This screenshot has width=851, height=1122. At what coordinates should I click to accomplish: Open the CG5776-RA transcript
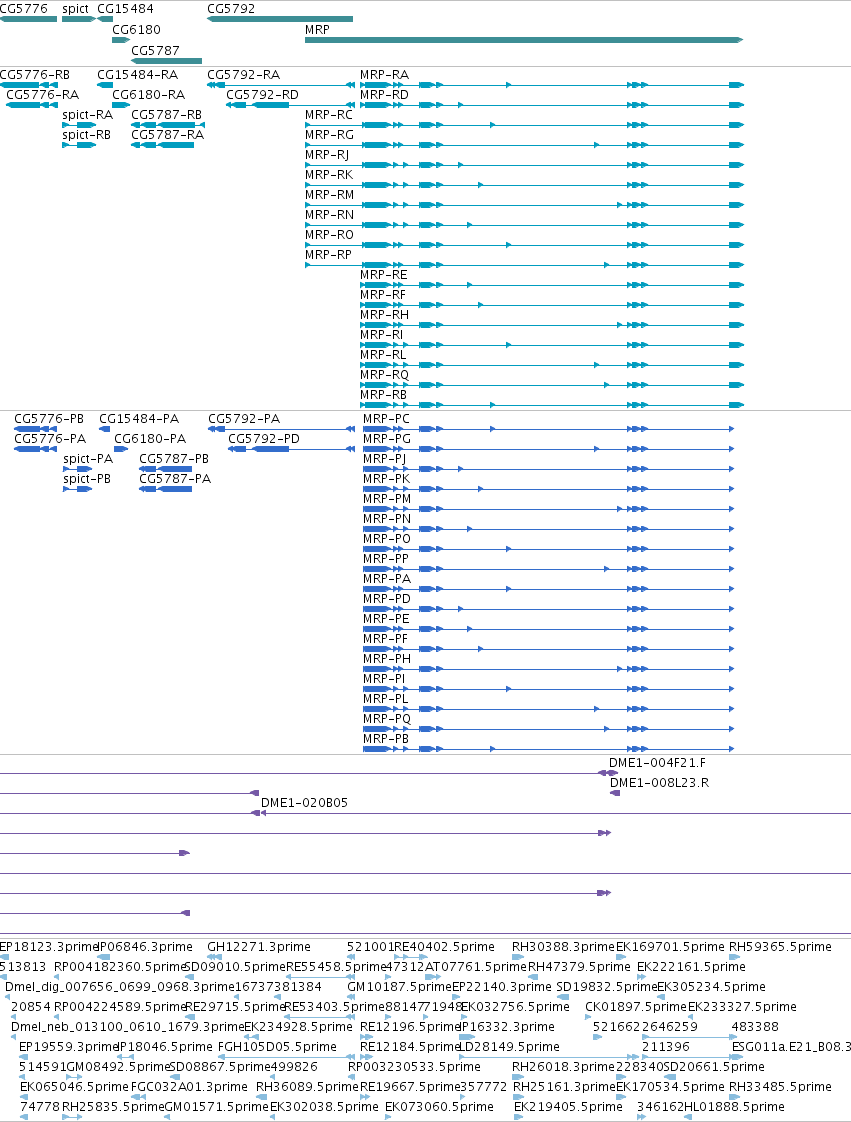click(x=31, y=105)
